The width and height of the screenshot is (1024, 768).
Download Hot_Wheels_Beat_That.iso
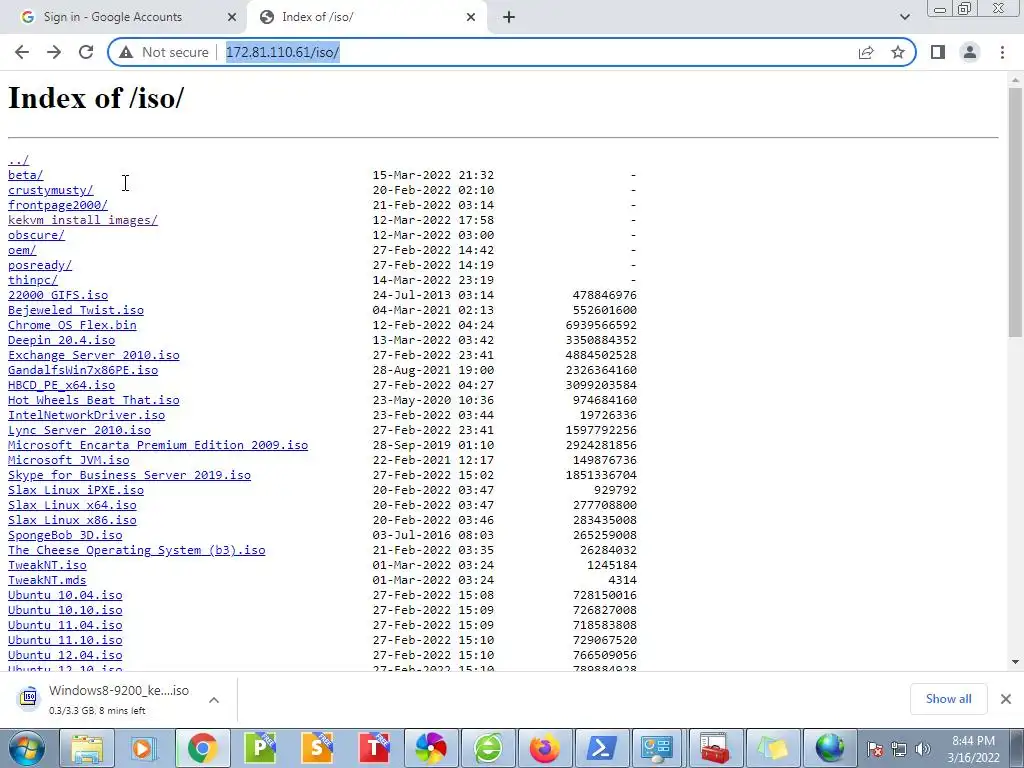pyautogui.click(x=93, y=400)
